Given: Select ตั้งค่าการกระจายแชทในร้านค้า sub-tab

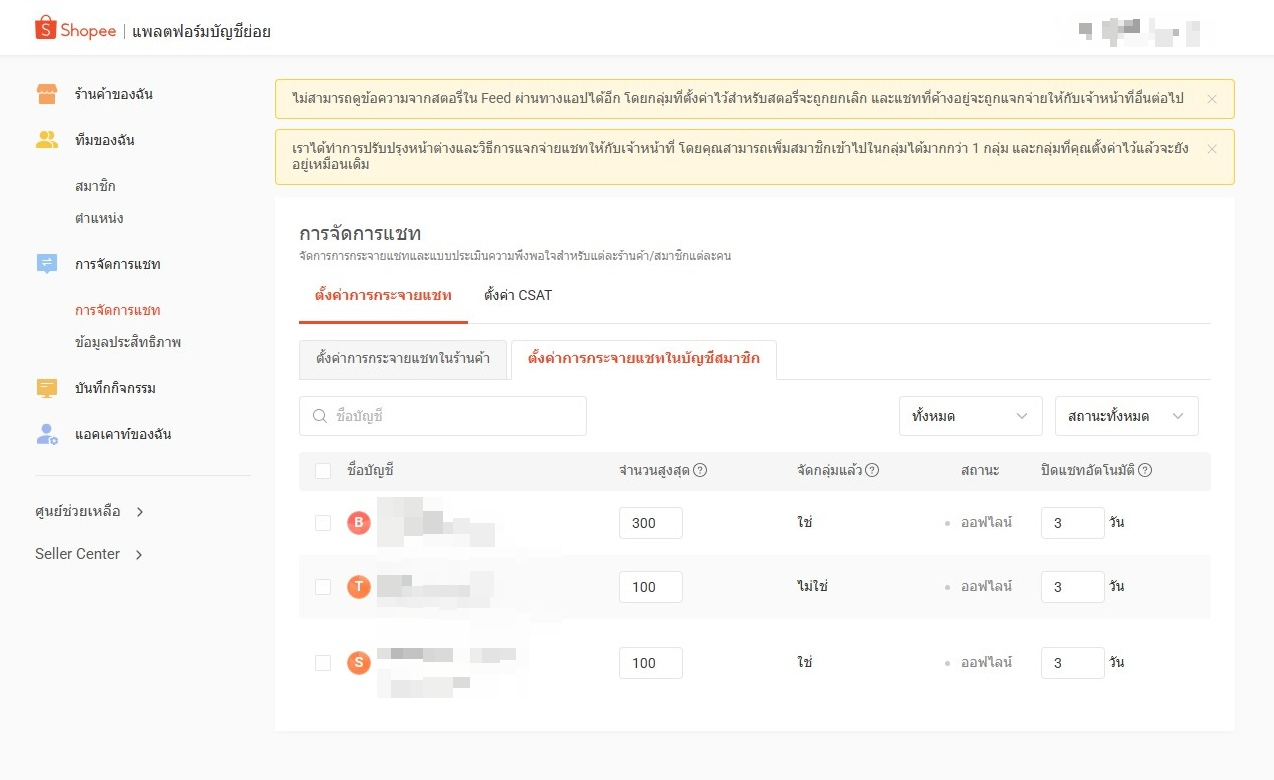Looking at the screenshot, I should click(403, 360).
